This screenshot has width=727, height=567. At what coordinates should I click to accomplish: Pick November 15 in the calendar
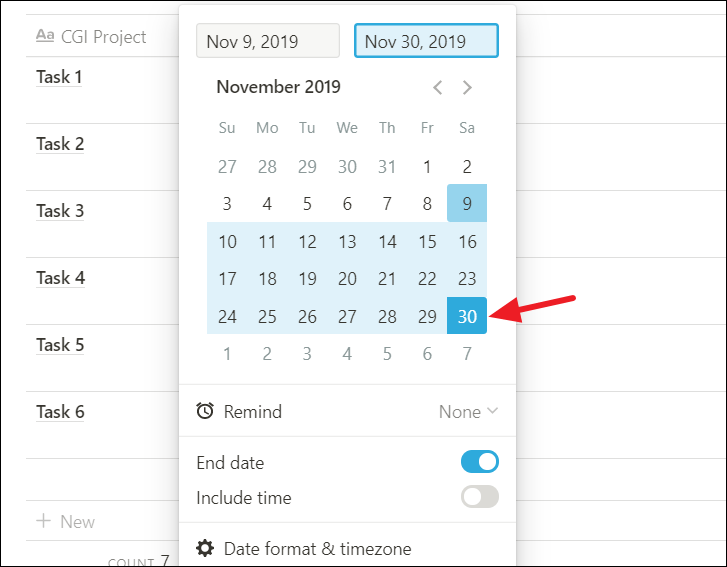(427, 242)
